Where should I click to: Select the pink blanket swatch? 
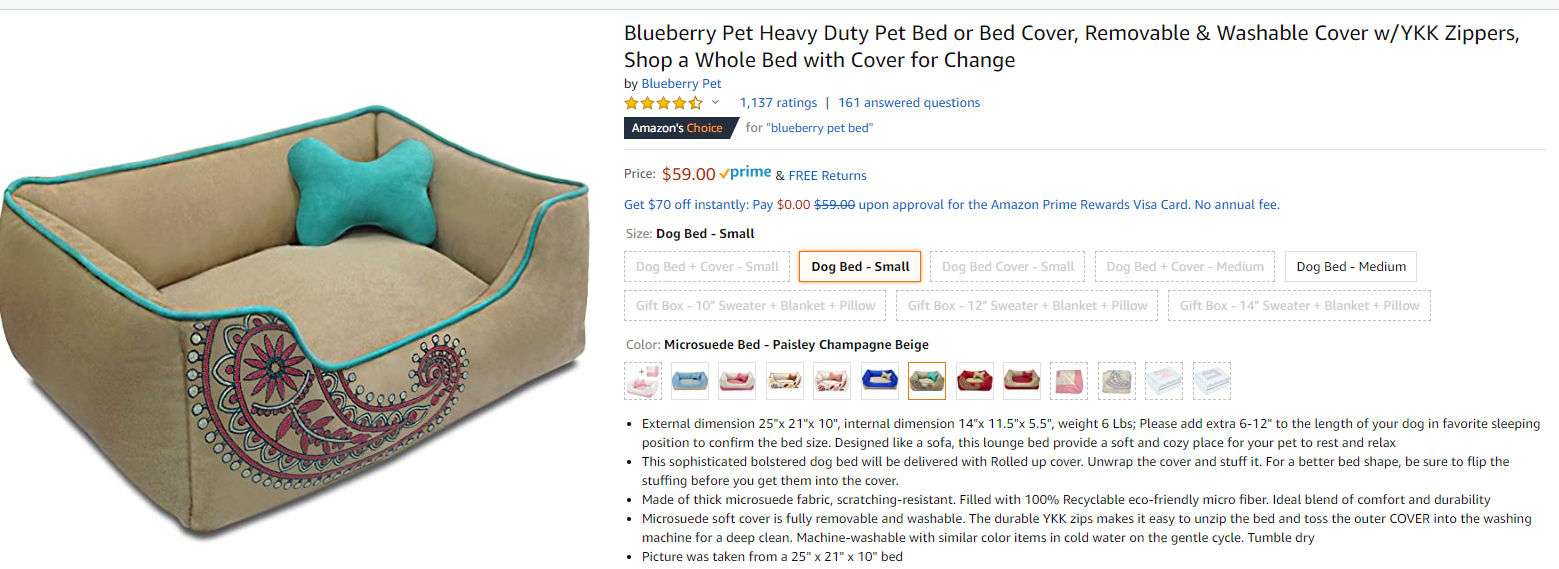(1069, 381)
